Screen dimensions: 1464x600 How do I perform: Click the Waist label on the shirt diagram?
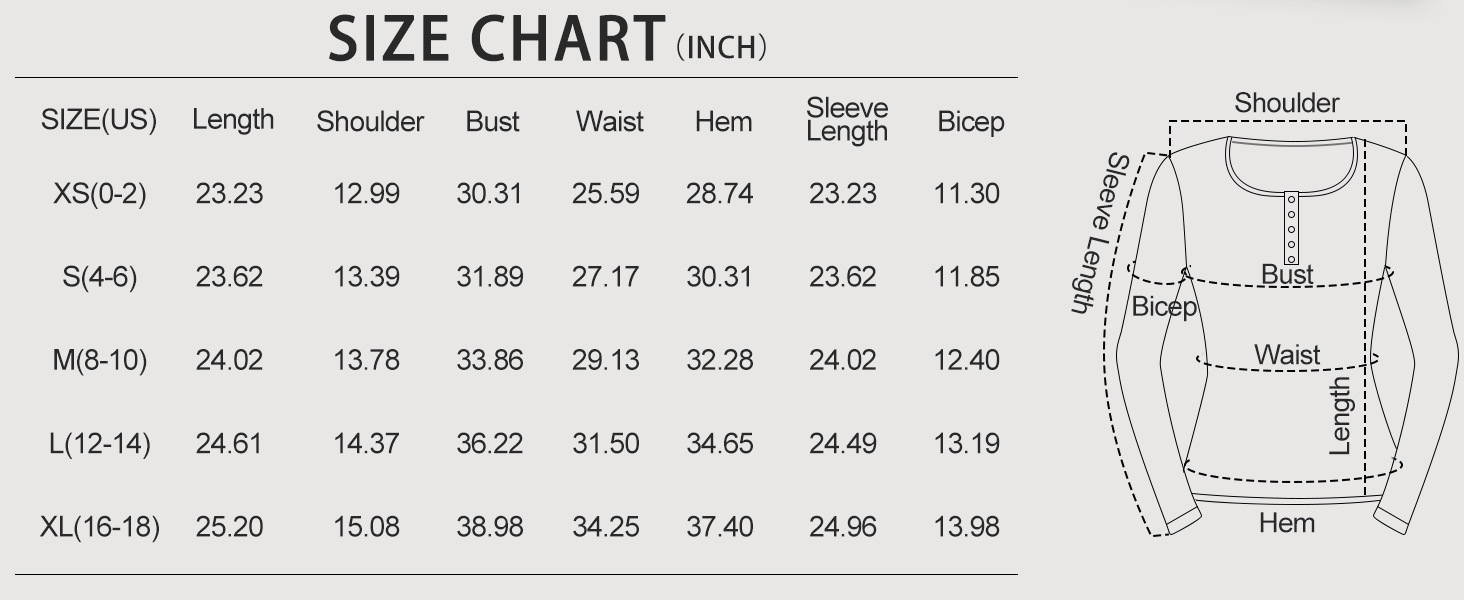point(1287,355)
